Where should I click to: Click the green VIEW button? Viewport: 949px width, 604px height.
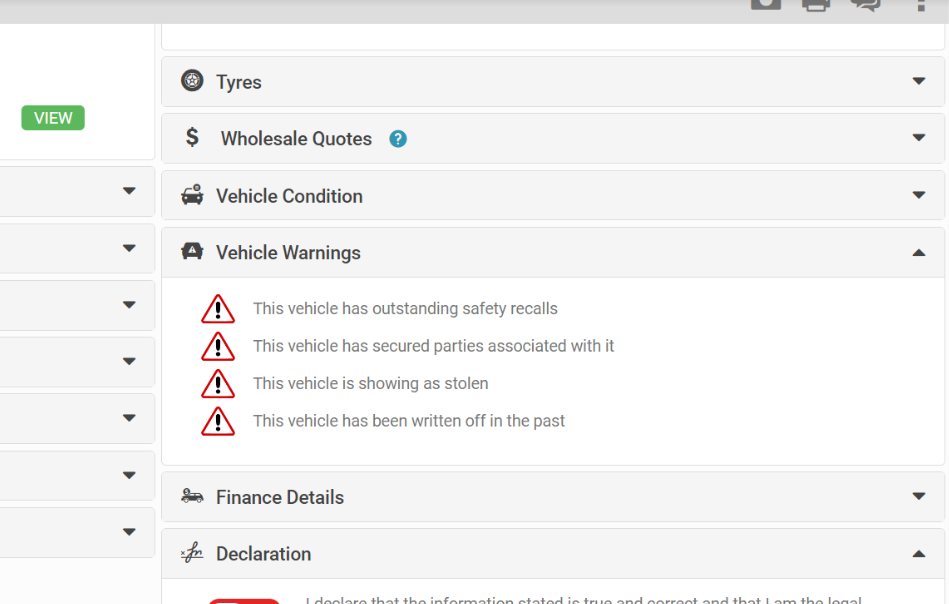pyautogui.click(x=53, y=117)
